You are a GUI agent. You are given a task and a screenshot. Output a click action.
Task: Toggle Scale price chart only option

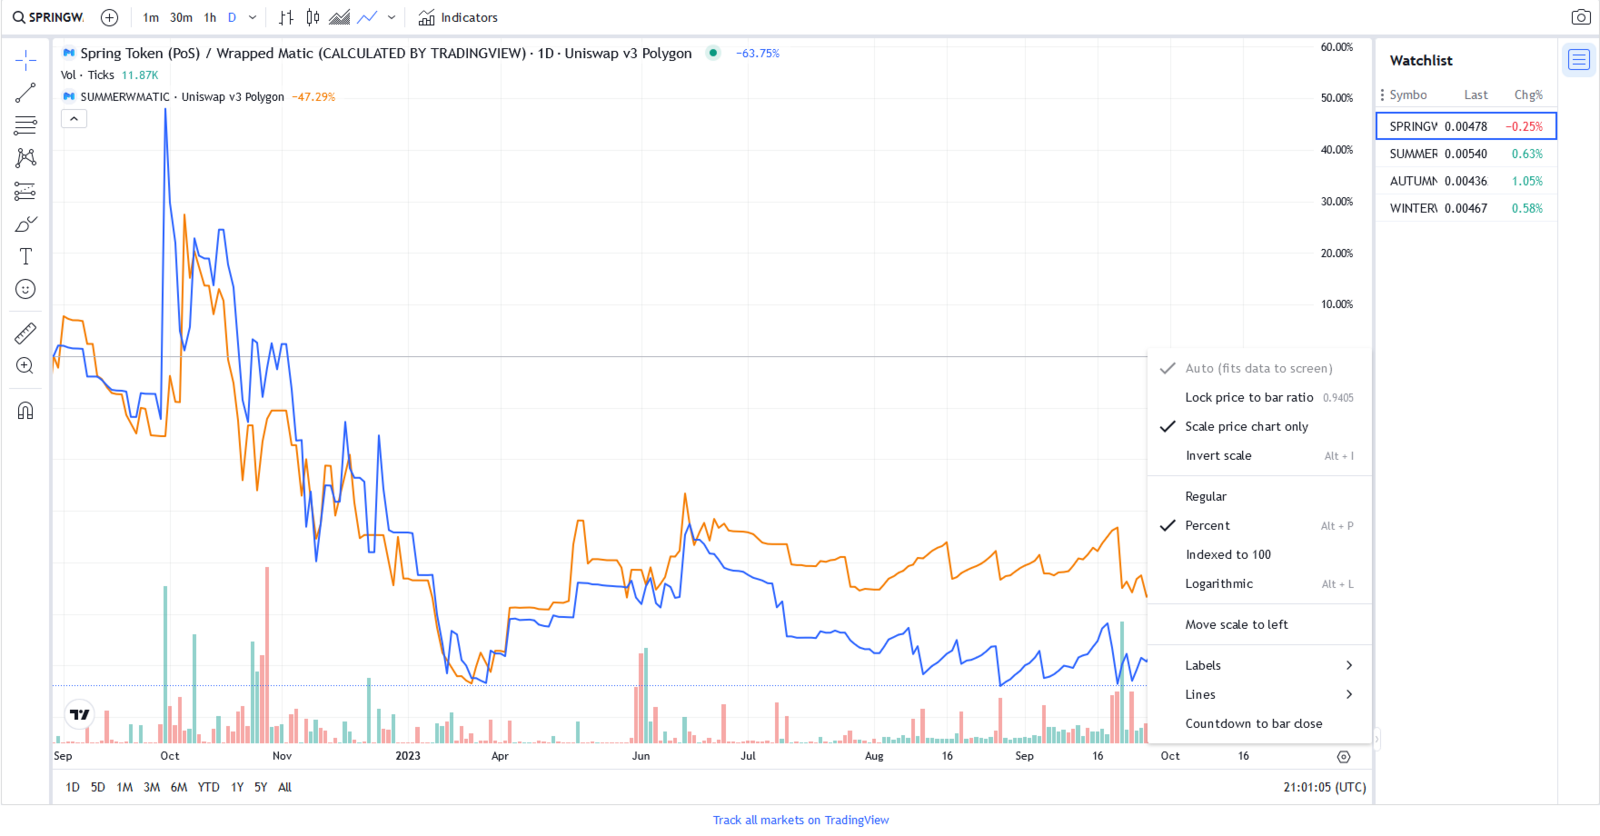point(1246,427)
